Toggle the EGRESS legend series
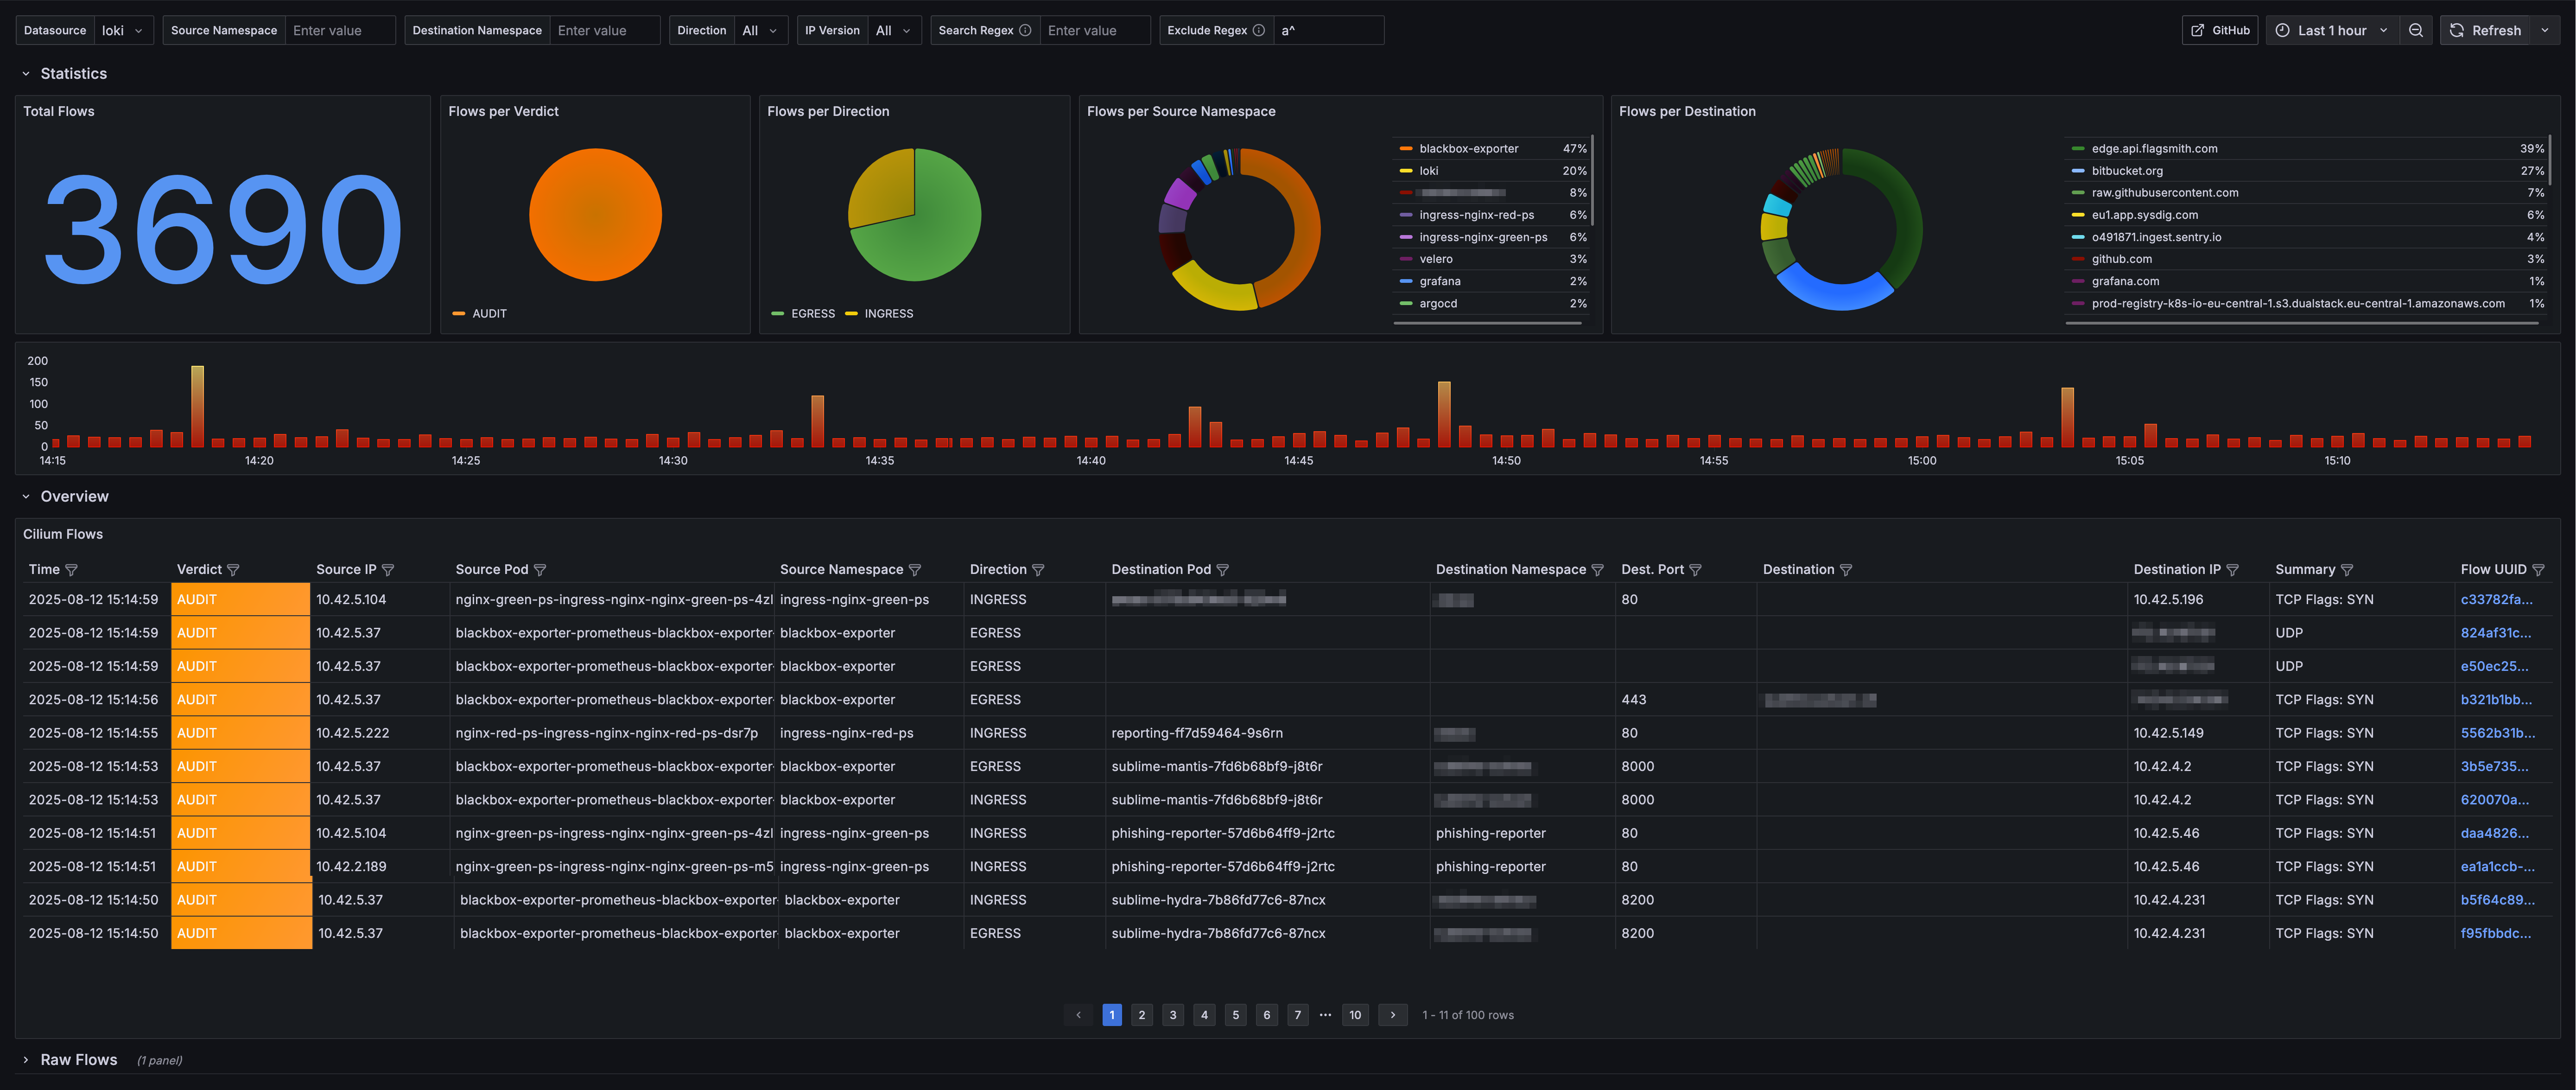The width and height of the screenshot is (2576, 1090). tap(812, 314)
